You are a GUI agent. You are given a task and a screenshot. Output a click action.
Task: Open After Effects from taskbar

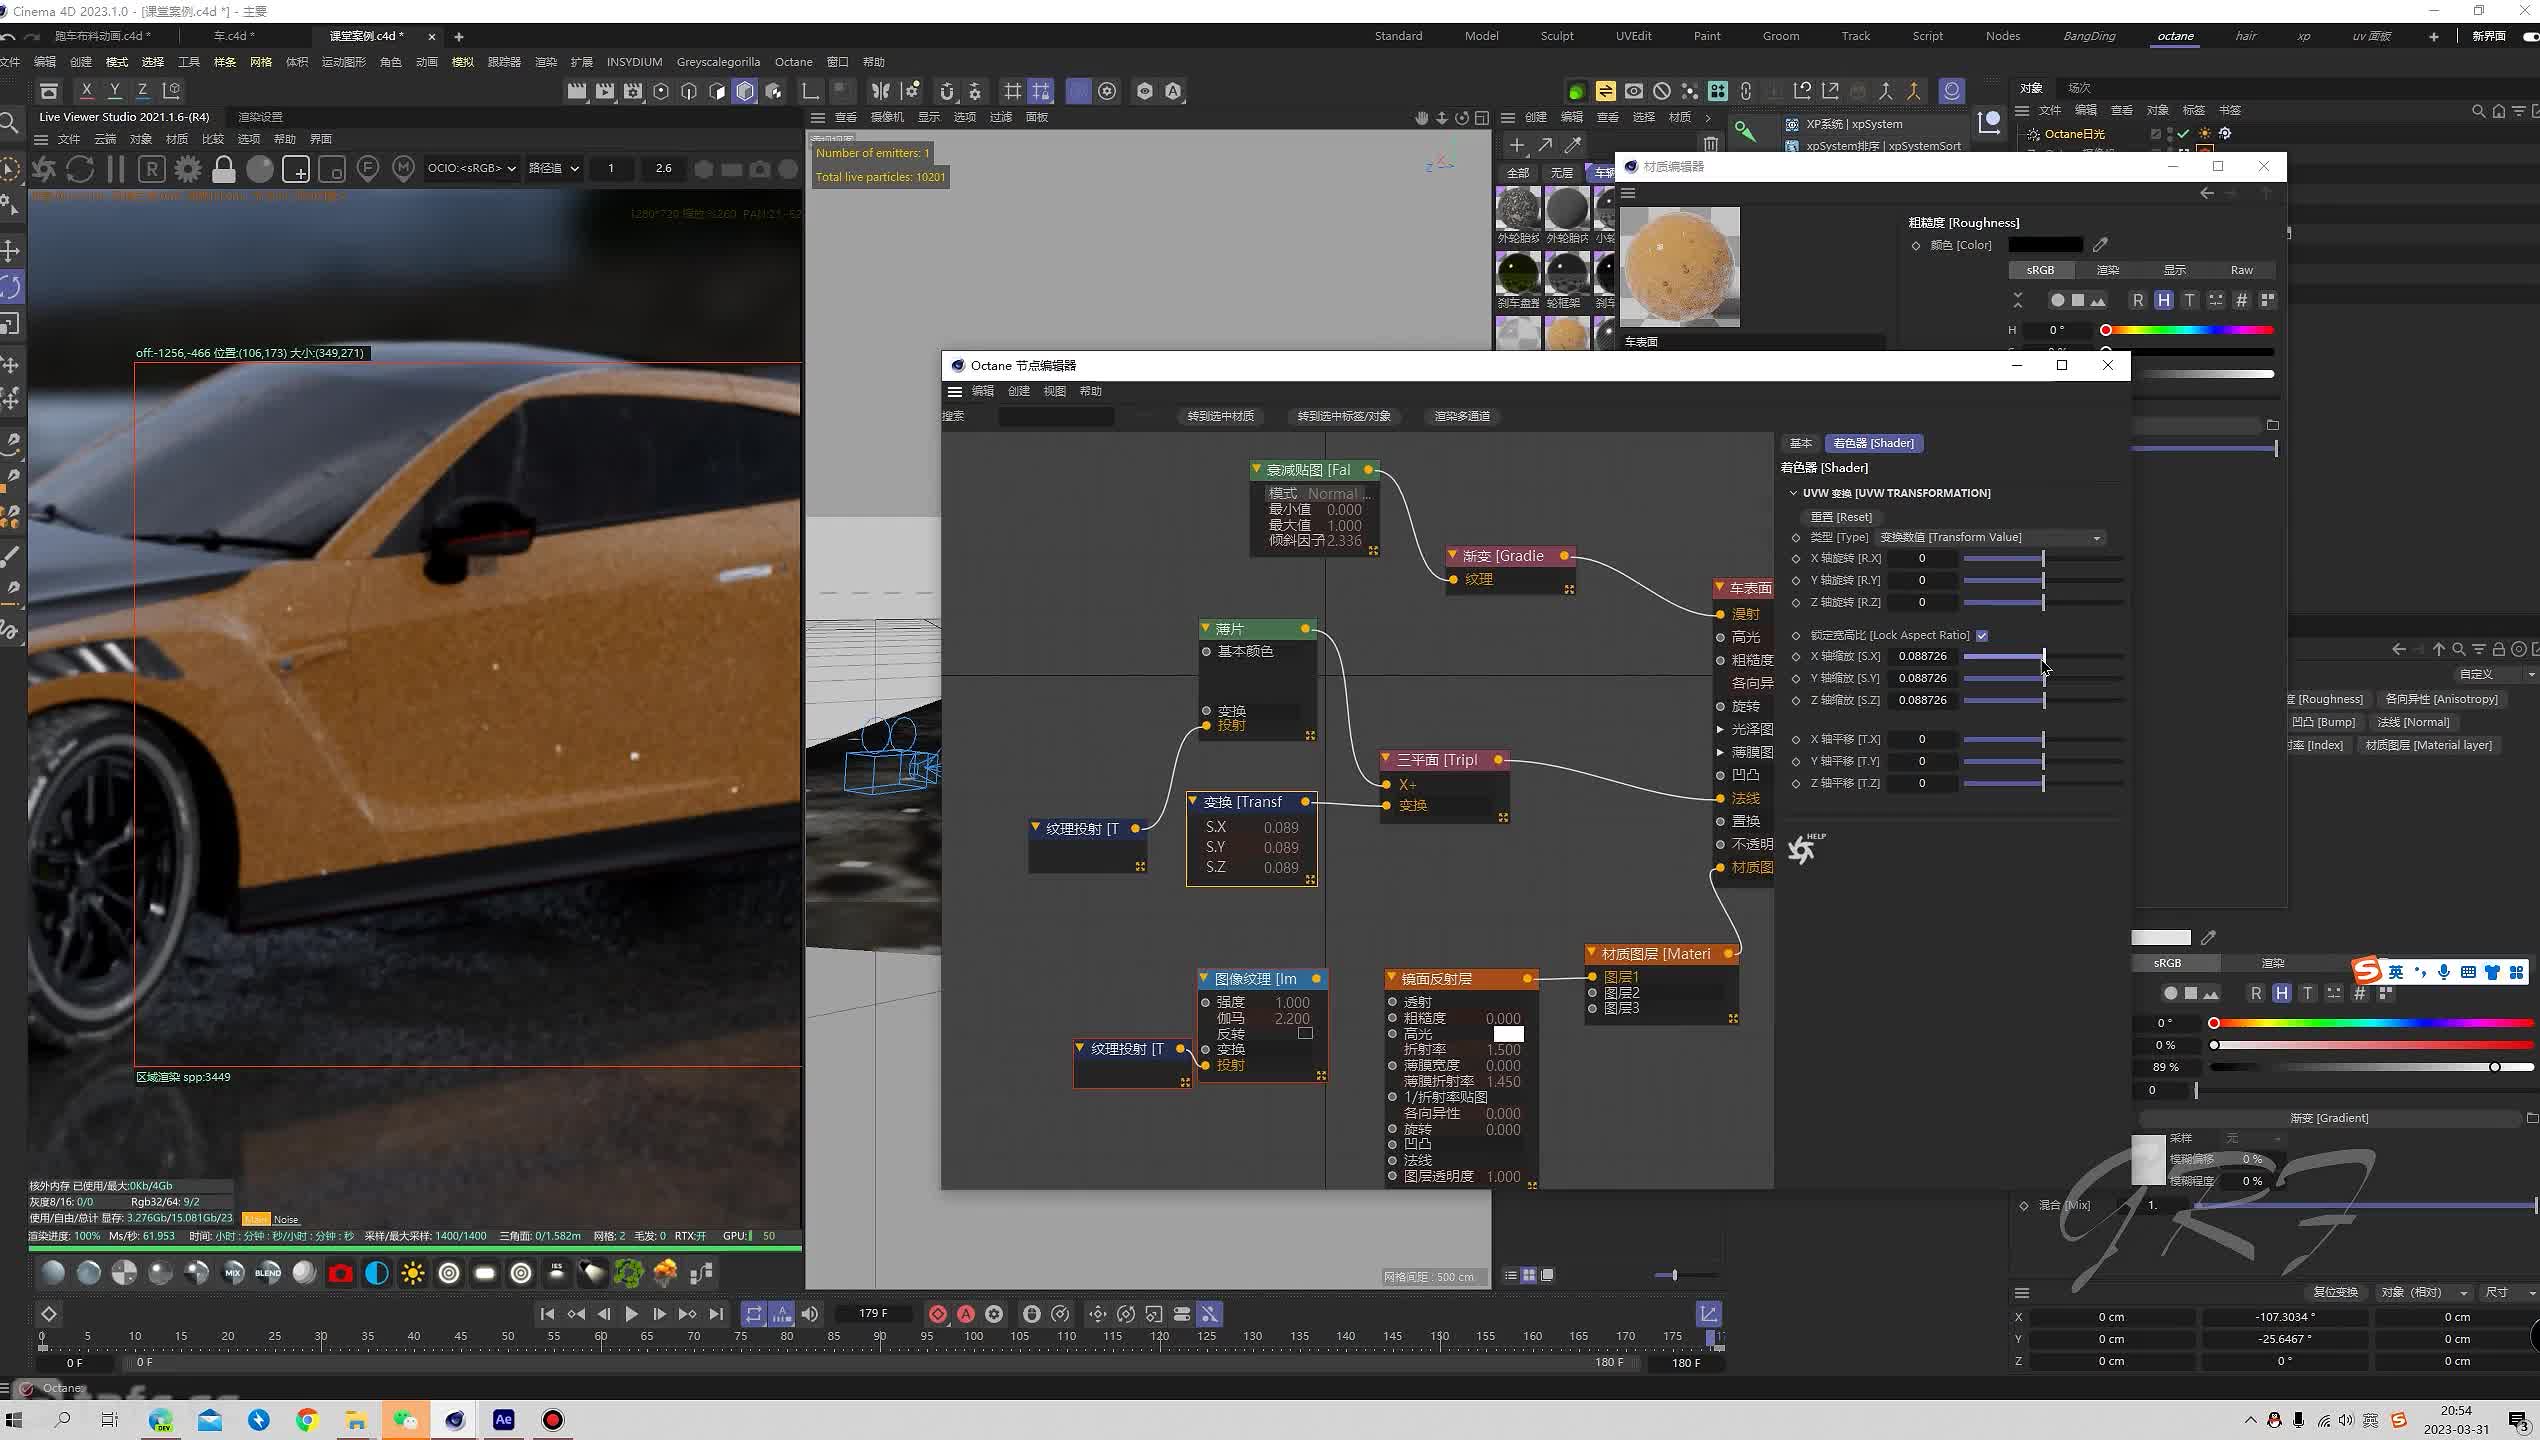pyautogui.click(x=503, y=1420)
